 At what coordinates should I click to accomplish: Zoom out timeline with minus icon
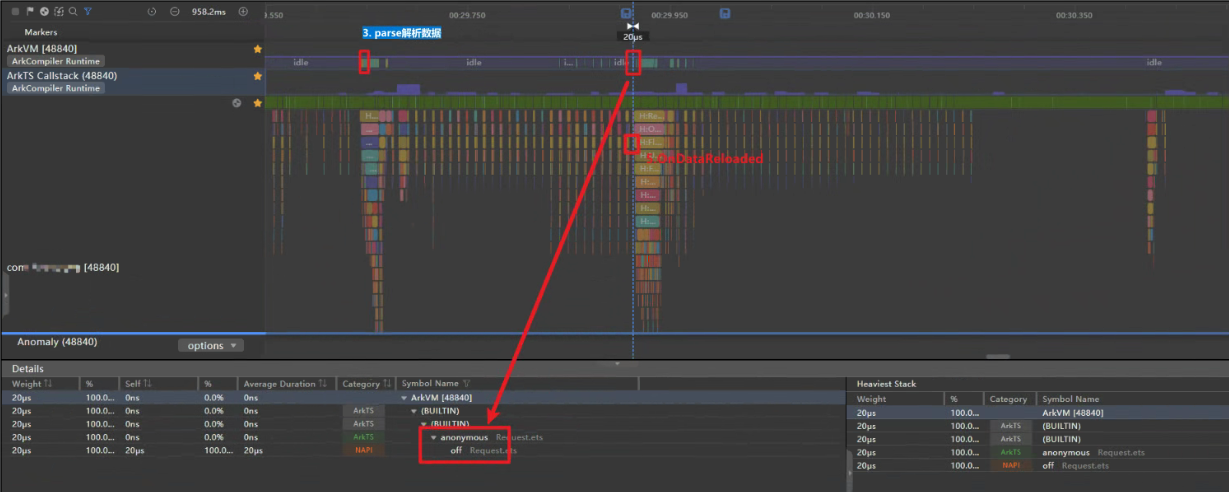[175, 11]
